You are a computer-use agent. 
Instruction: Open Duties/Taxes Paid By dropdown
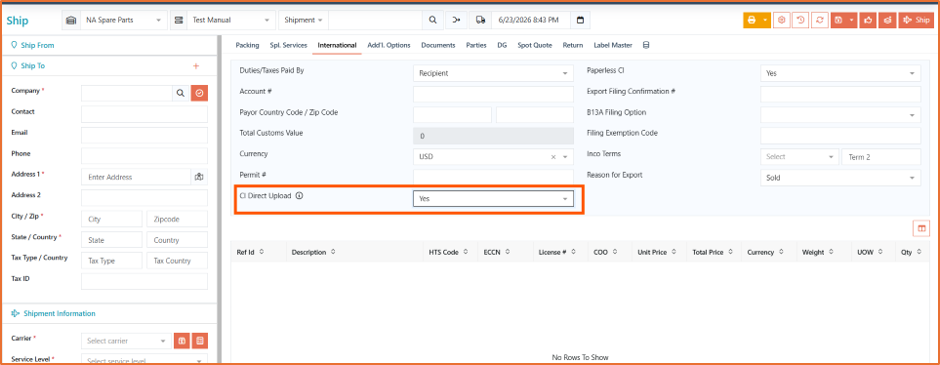tap(493, 73)
